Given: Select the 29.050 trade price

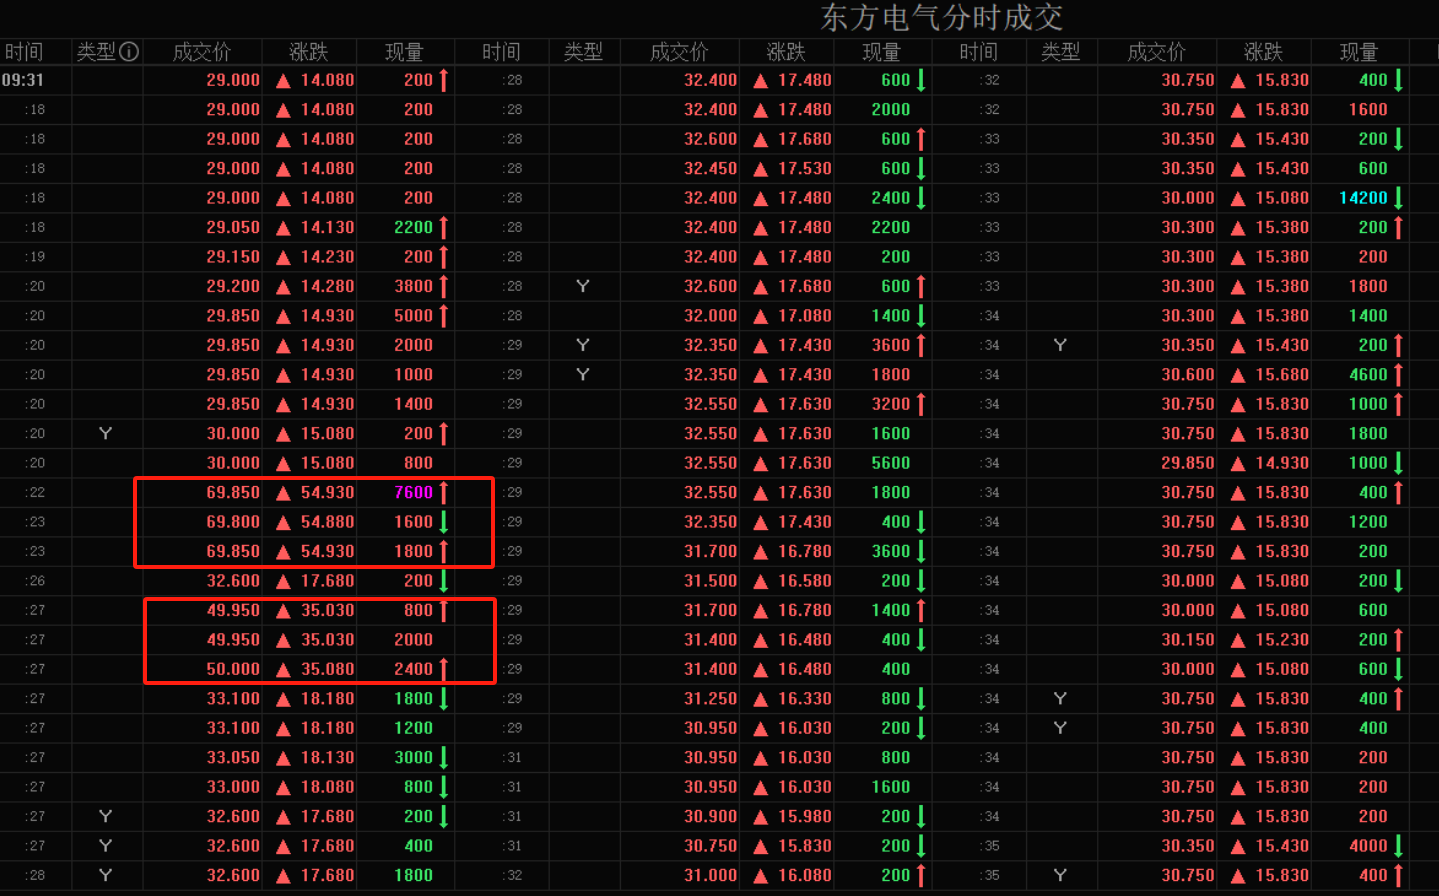Looking at the screenshot, I should click(x=232, y=227).
